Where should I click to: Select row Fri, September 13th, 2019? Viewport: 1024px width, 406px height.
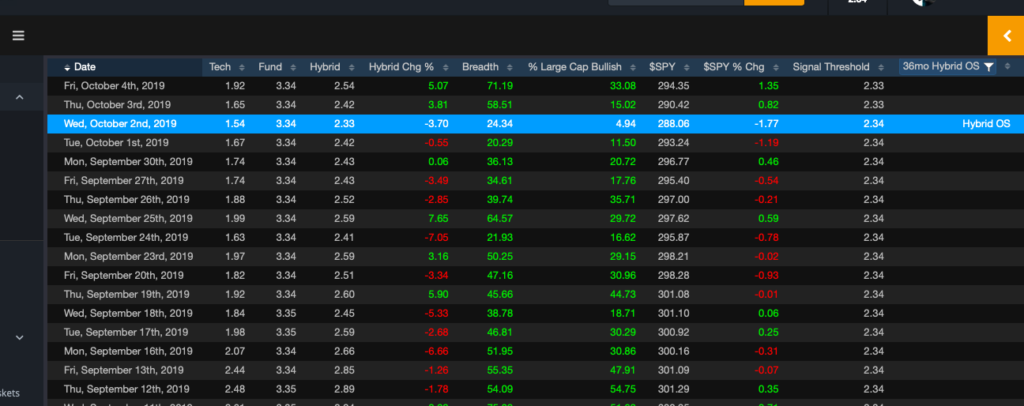[x=535, y=370]
